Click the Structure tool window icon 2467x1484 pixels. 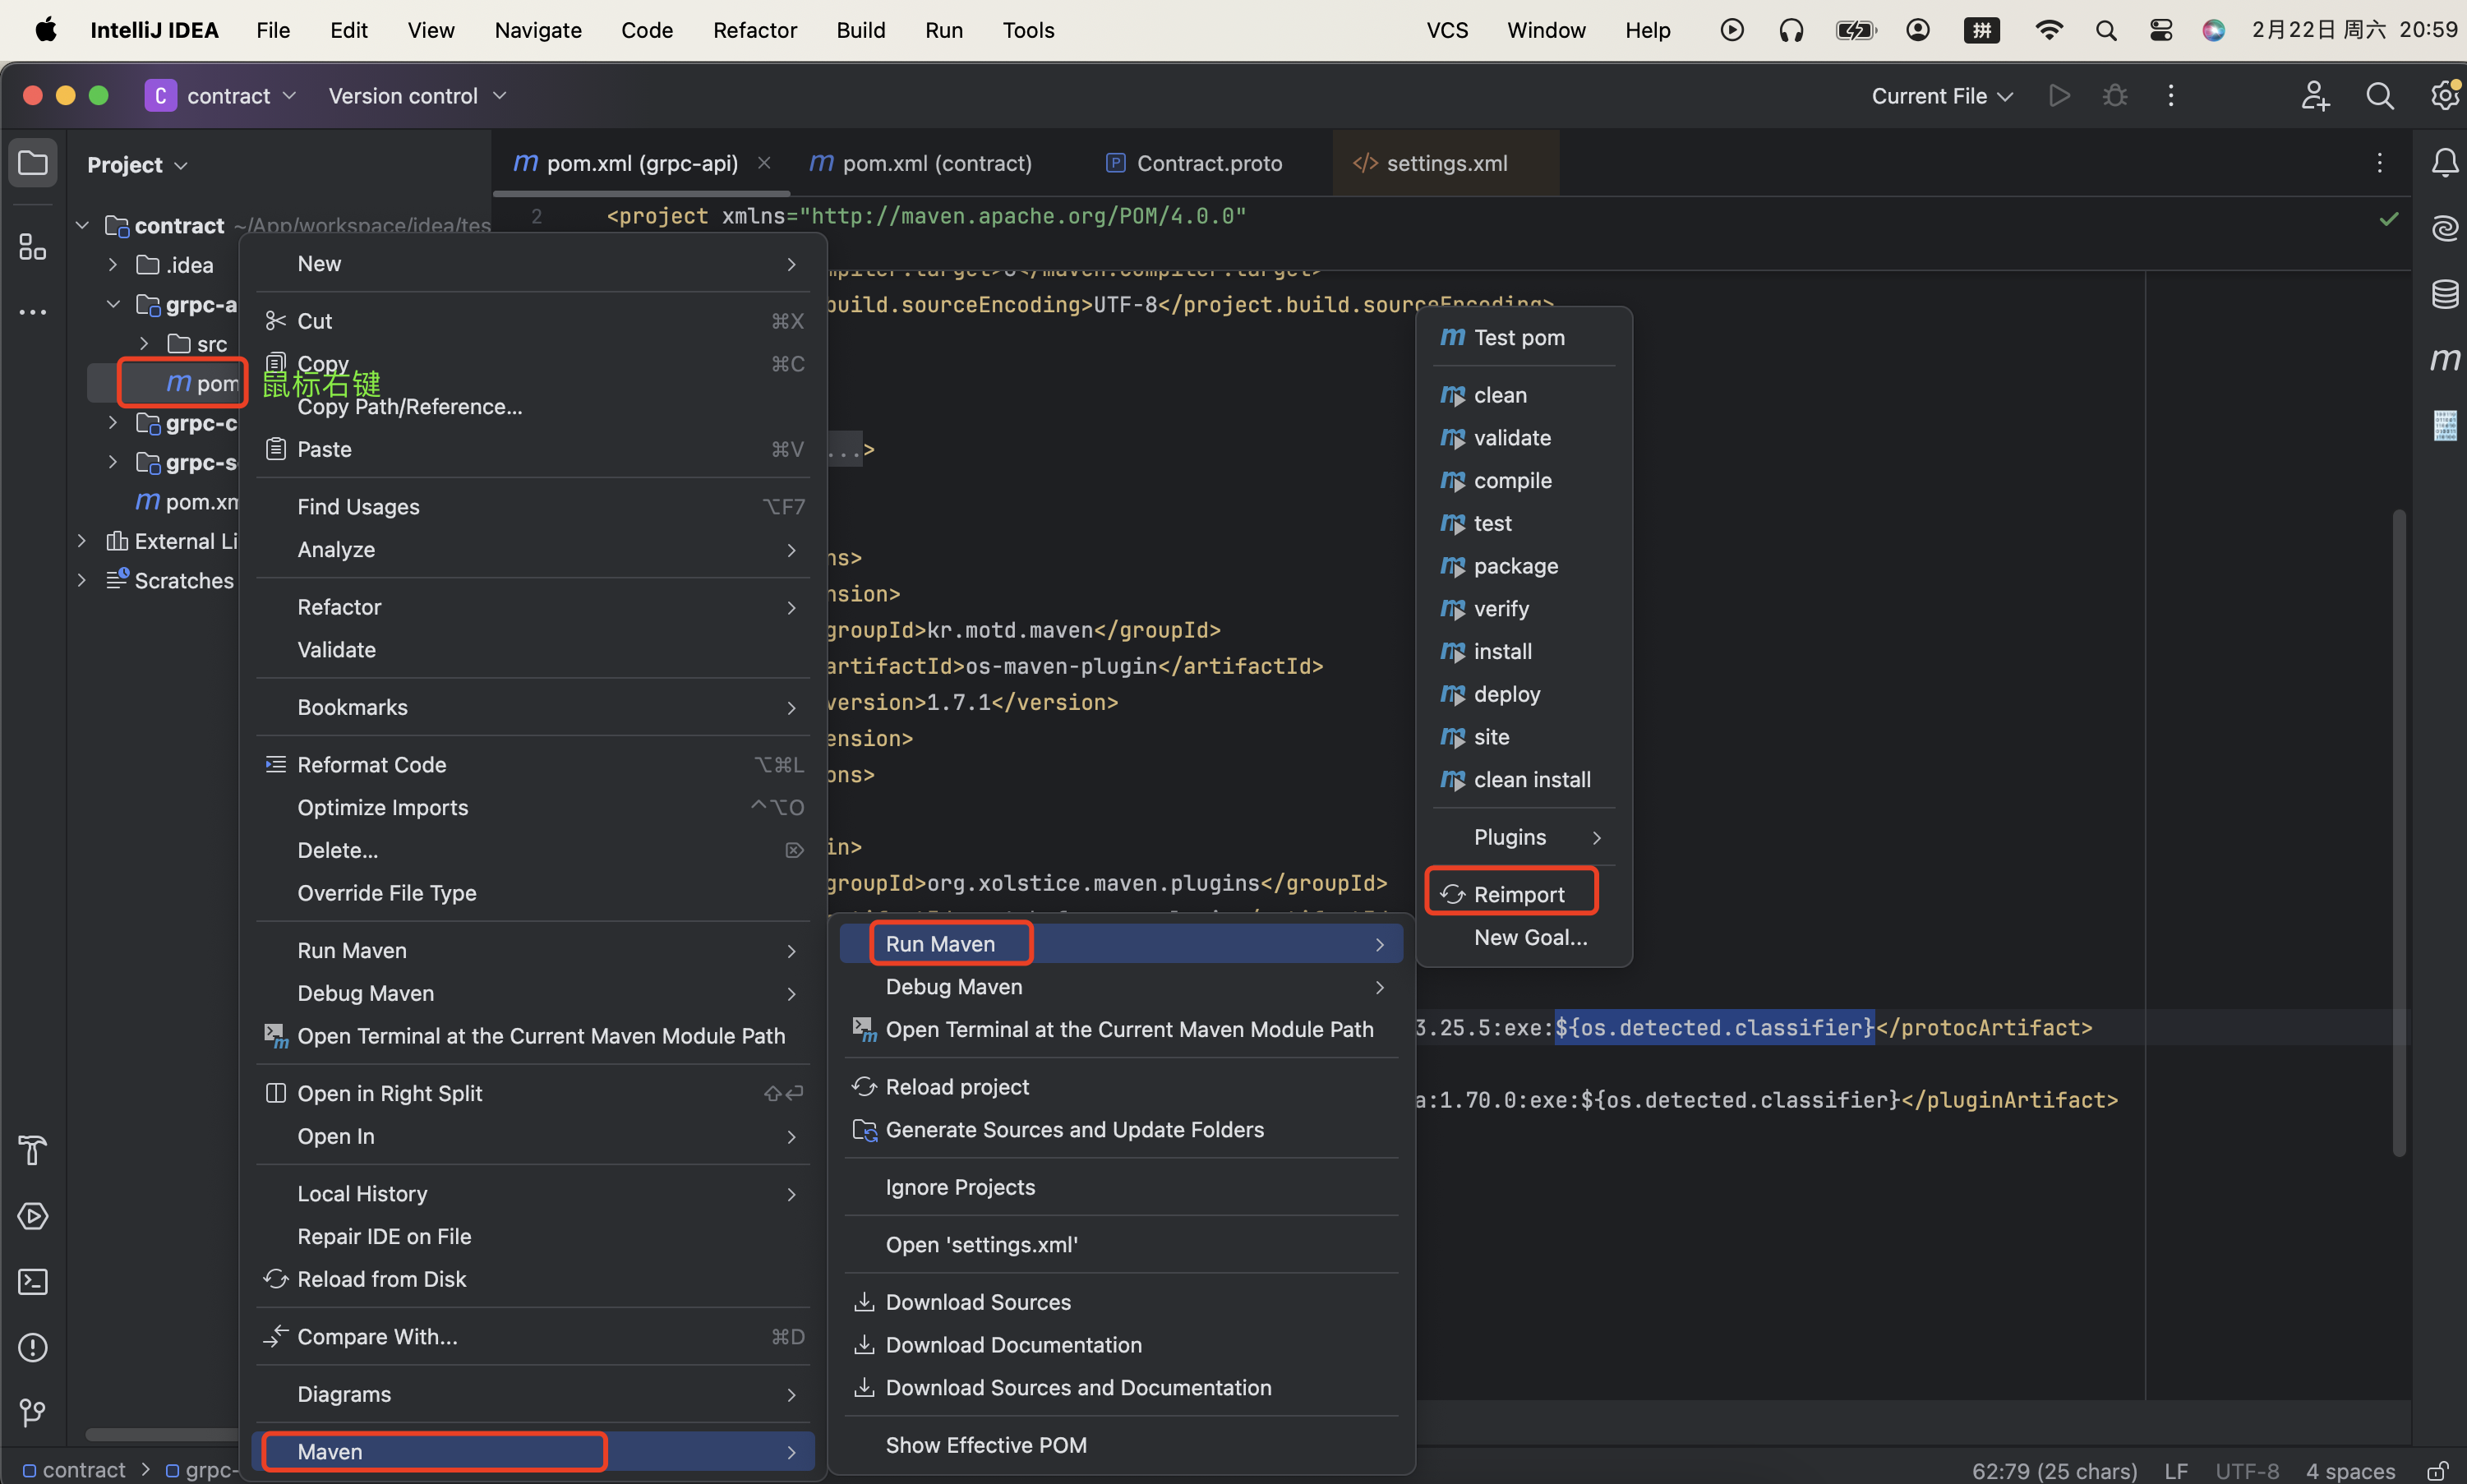33,246
